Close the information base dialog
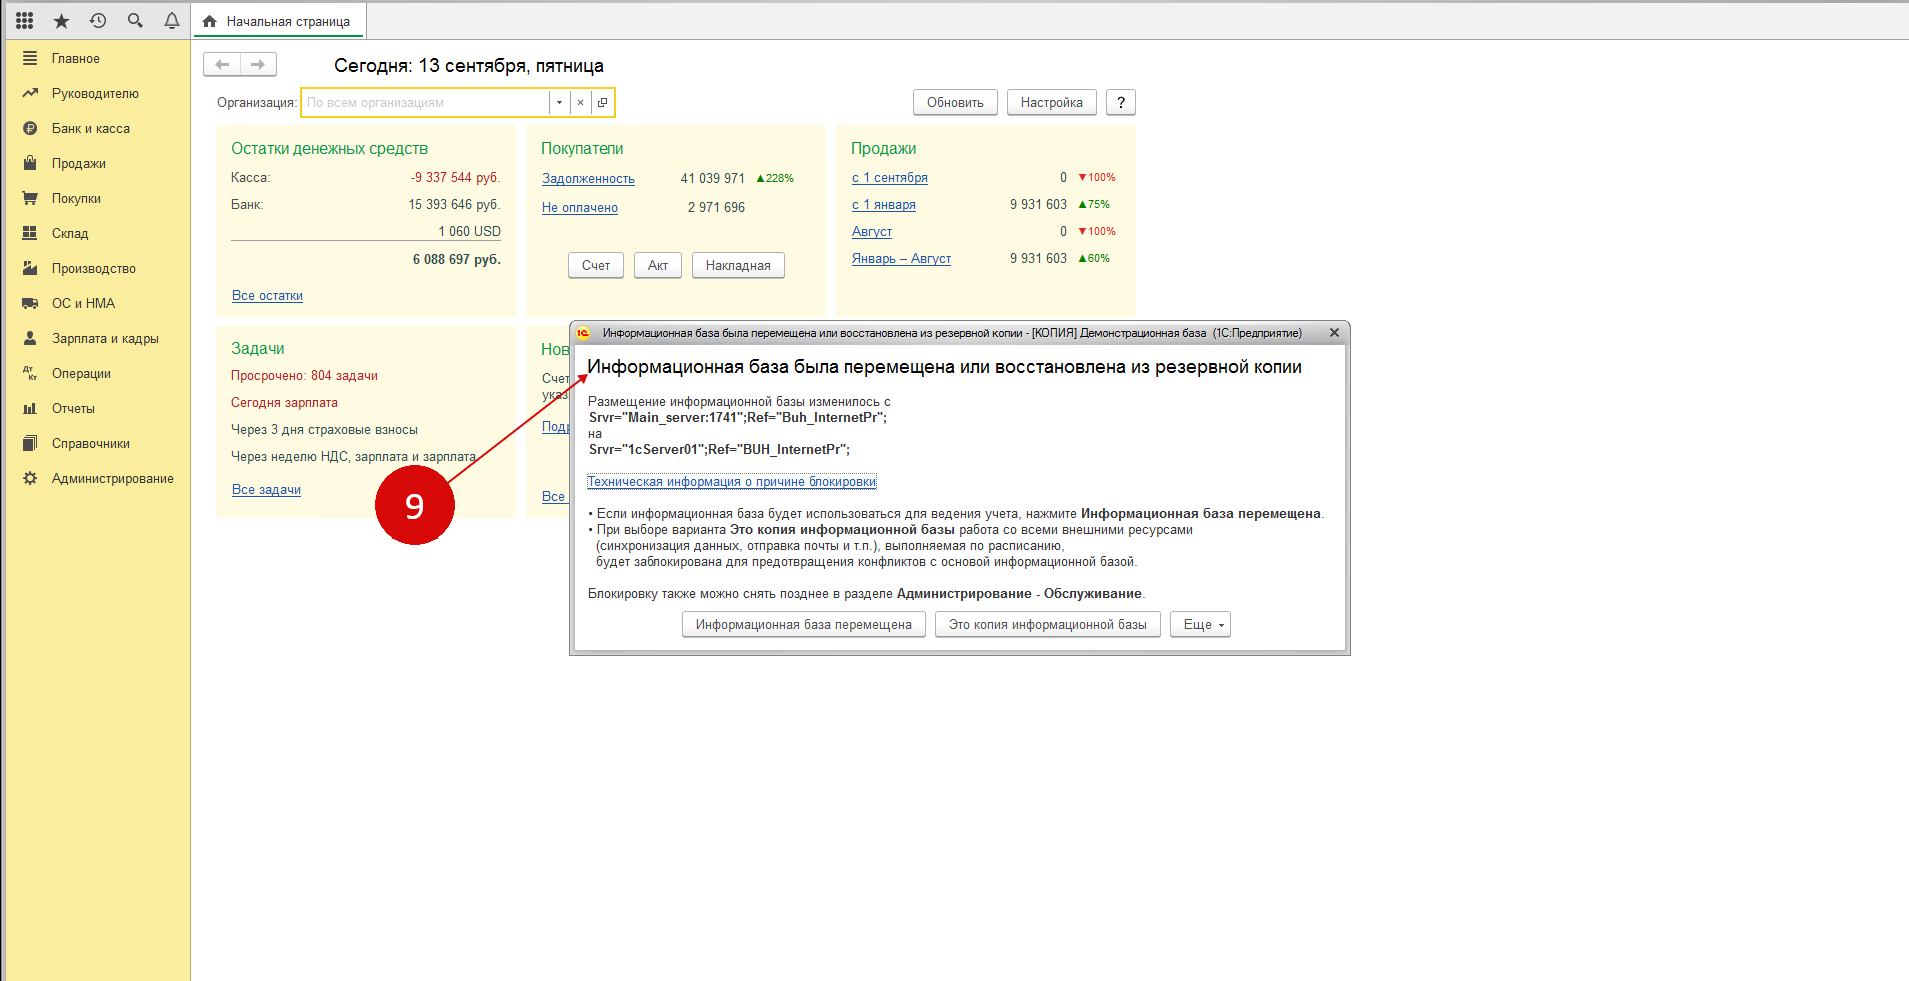The height and width of the screenshot is (981, 1909). tap(1334, 333)
